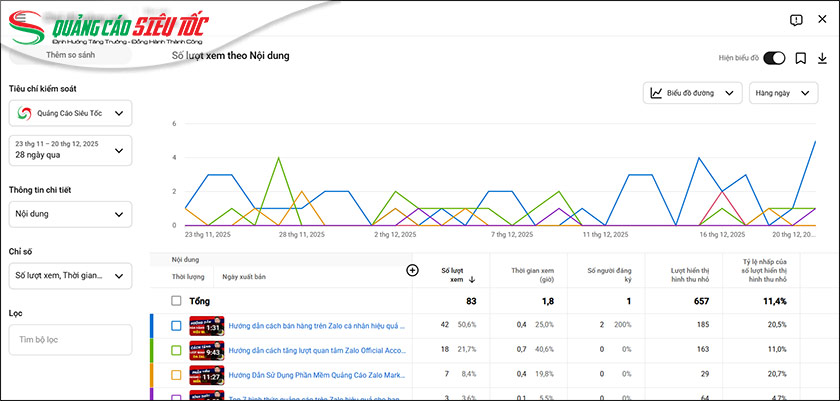The width and height of the screenshot is (840, 401).
Task: Expand the Hàng ngày interval dropdown
Action: coord(786,93)
